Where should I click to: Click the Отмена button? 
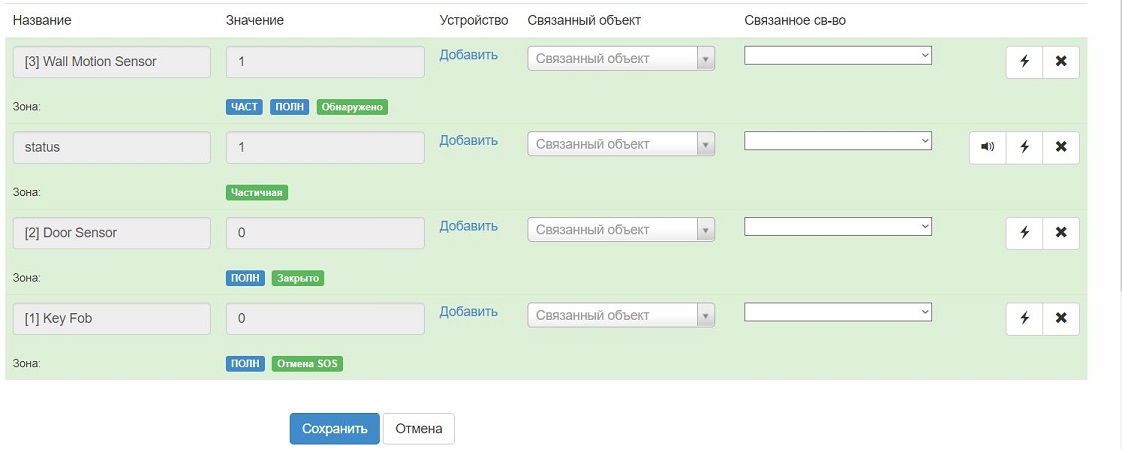[418, 429]
